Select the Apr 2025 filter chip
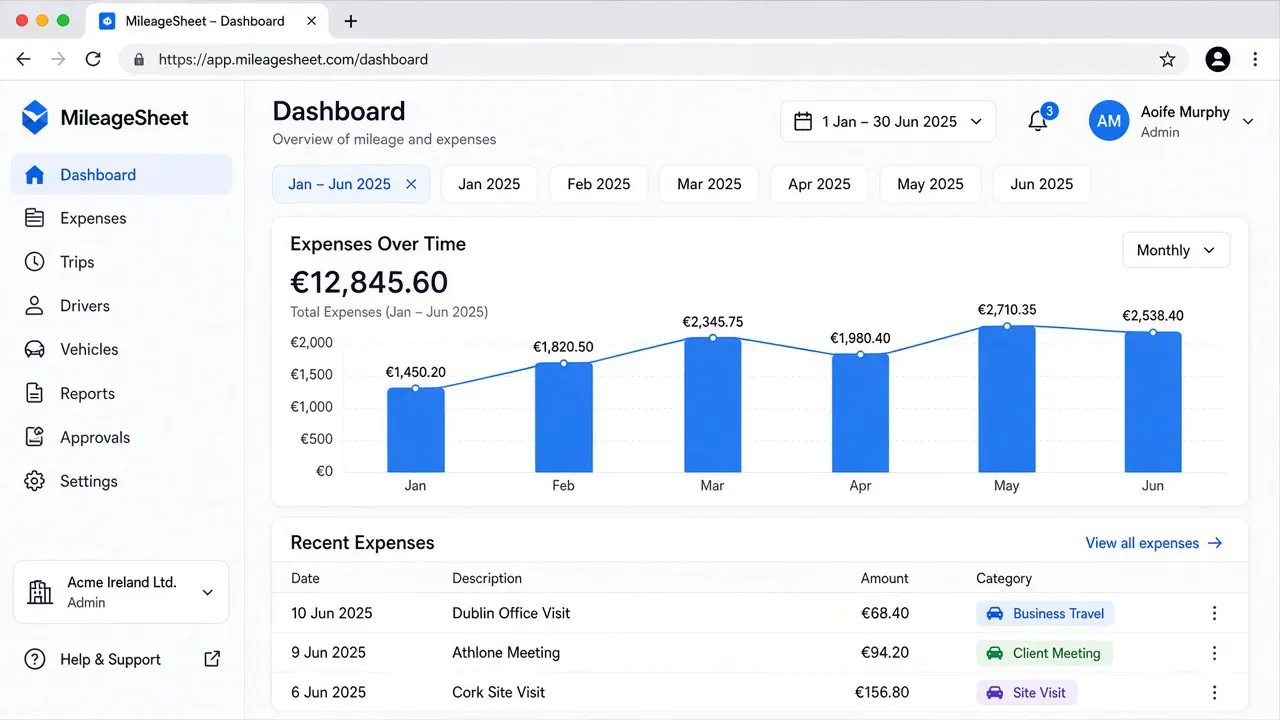Viewport: 1280px width, 720px height. [819, 184]
